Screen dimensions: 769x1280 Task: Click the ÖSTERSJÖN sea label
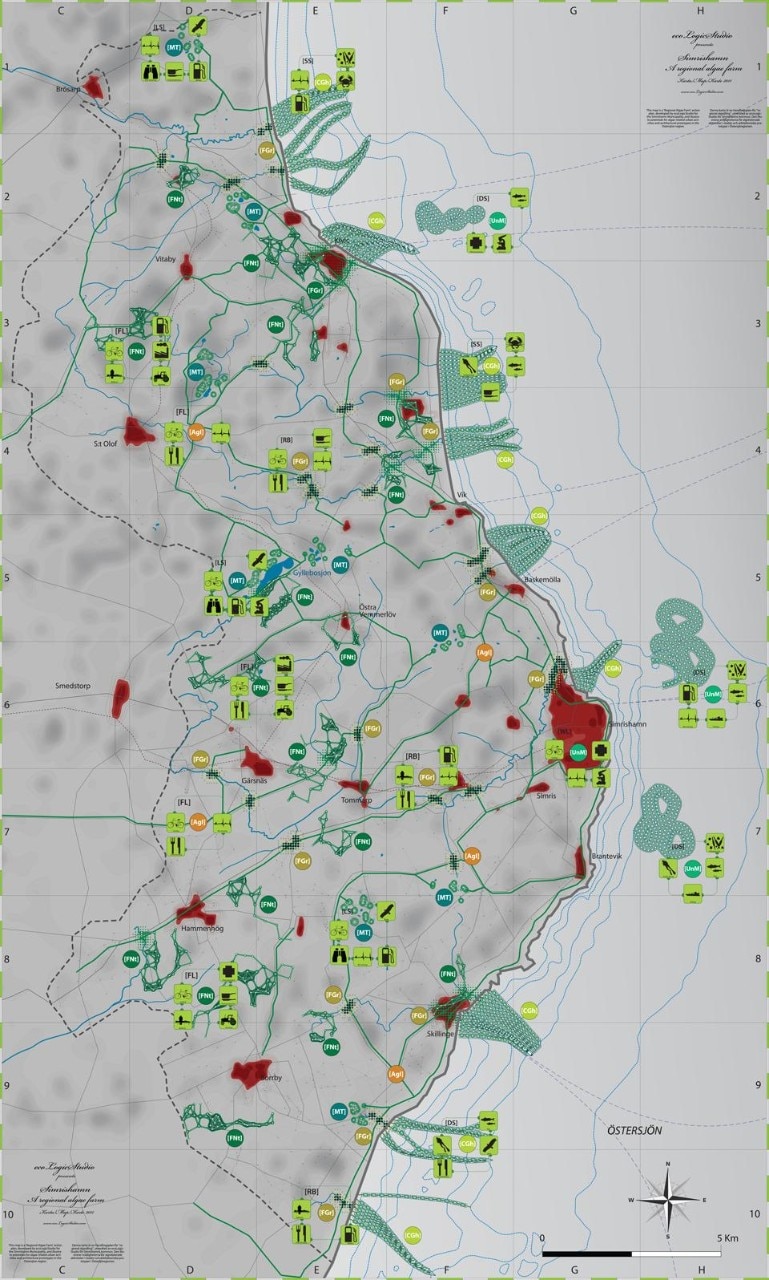coord(635,1130)
